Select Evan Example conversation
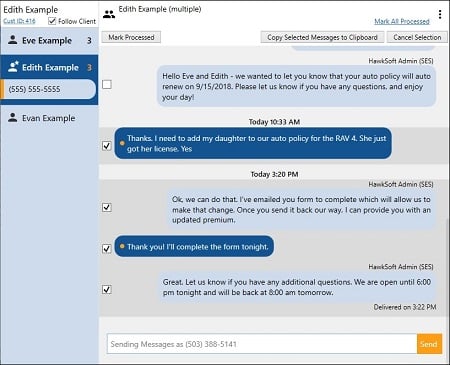The image size is (450, 365). [x=49, y=118]
